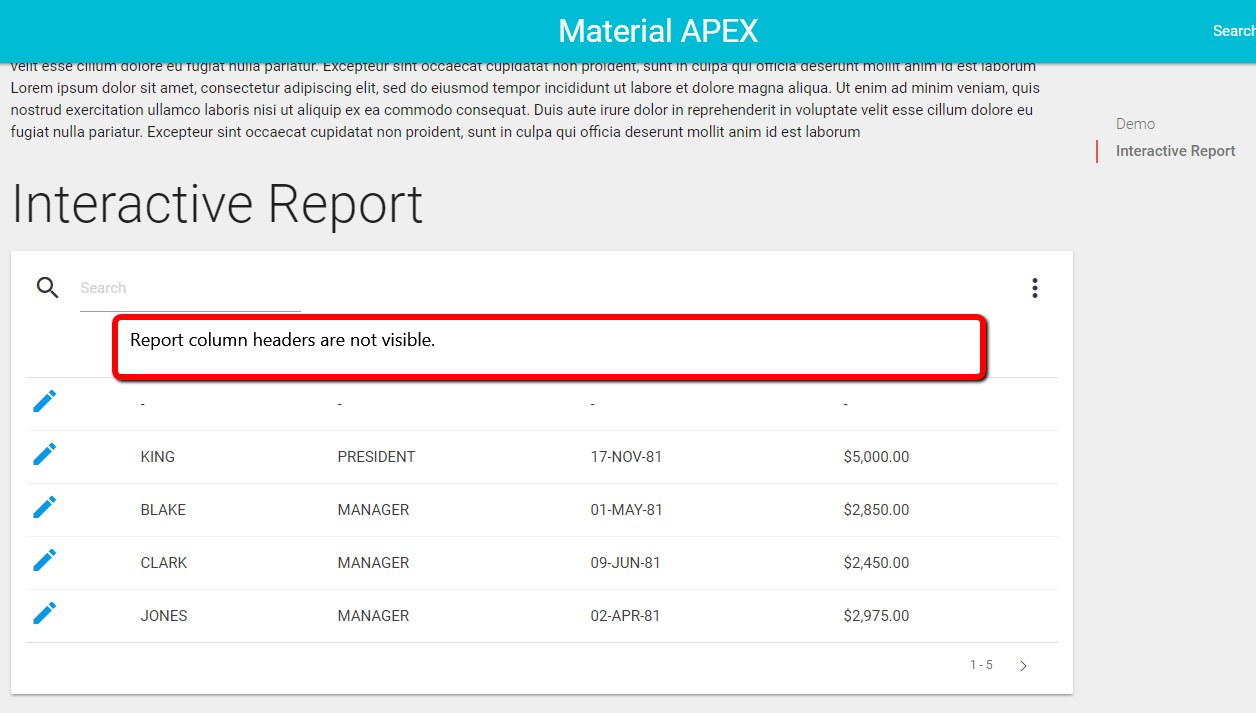Click the pagination range label 1 - 5
1256x713 pixels.
click(980, 664)
